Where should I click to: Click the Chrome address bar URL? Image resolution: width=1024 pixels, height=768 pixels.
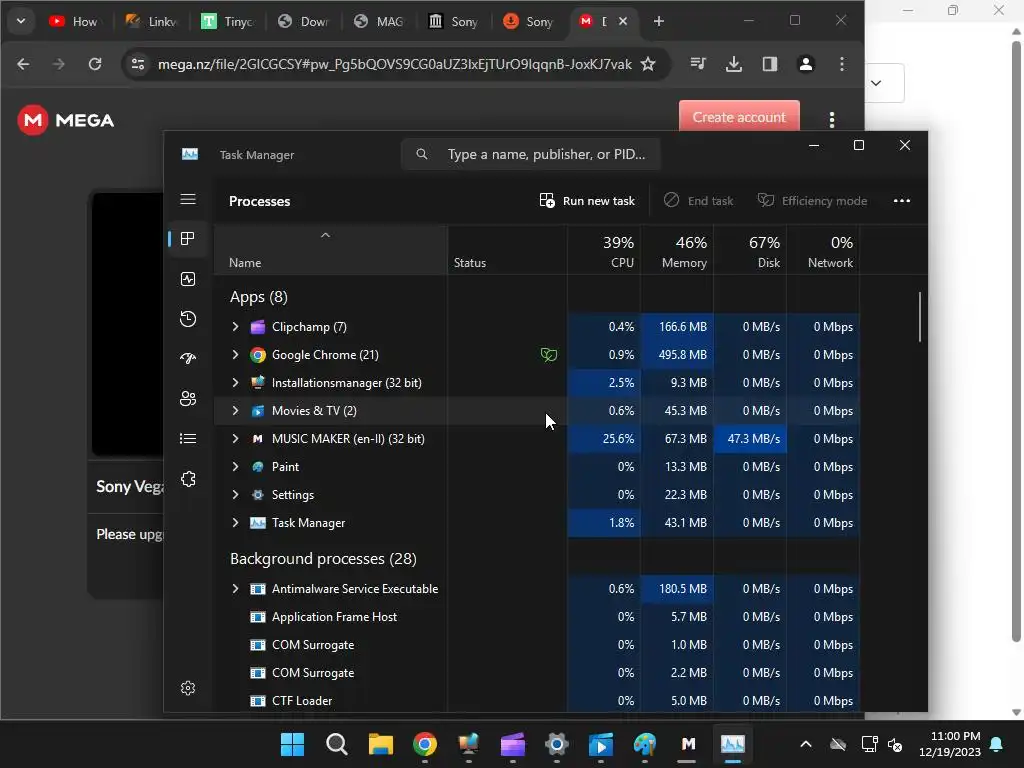(x=394, y=64)
